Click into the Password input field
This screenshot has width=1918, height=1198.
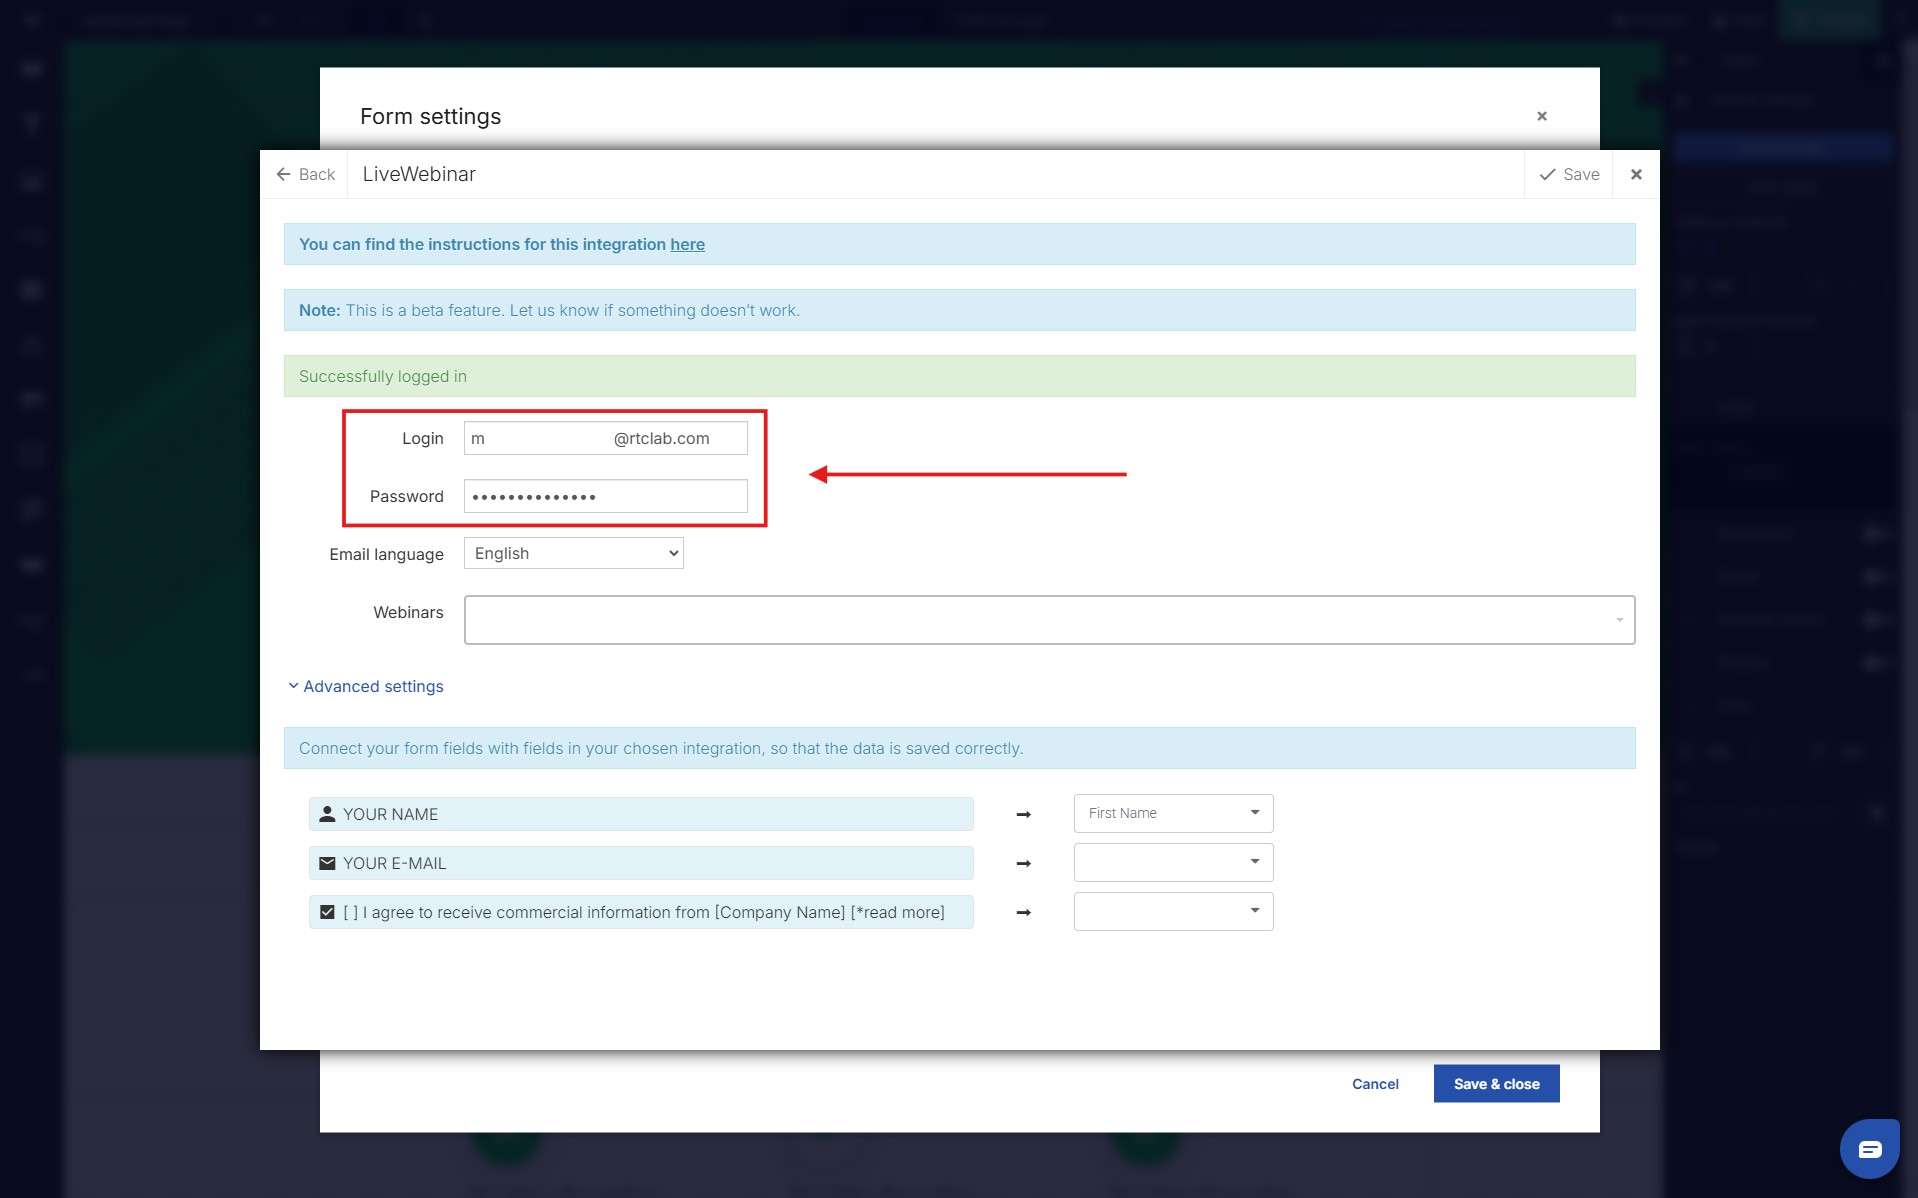coord(605,496)
